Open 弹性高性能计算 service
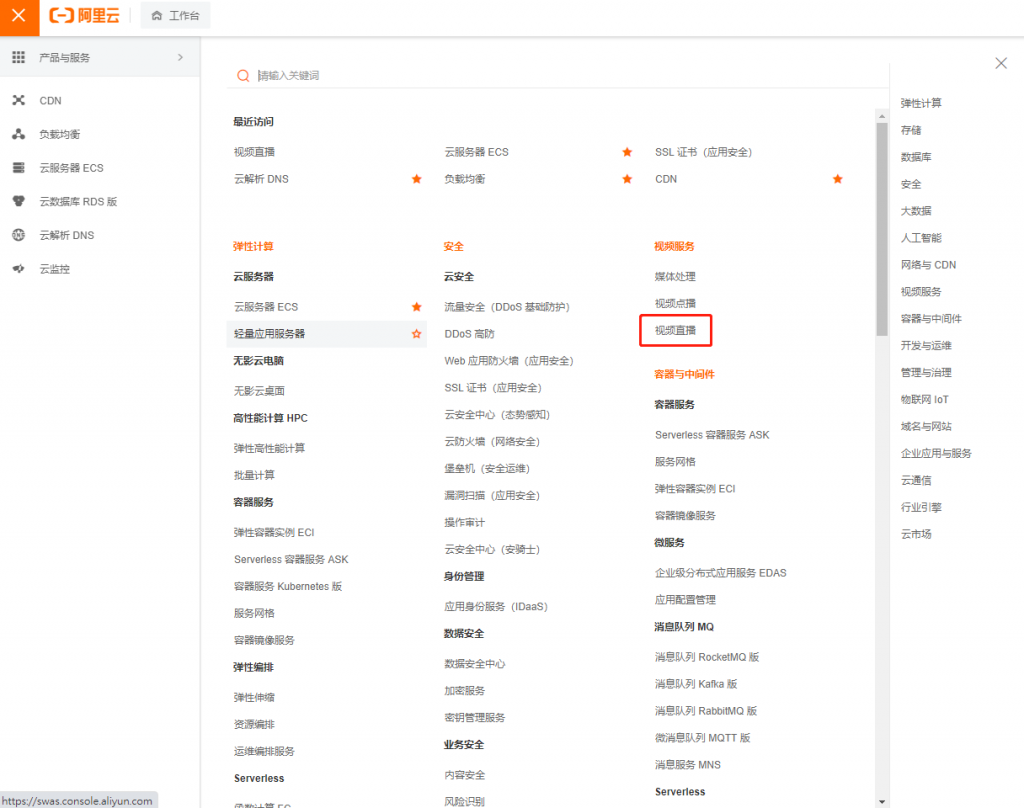This screenshot has height=808, width=1024. 270,448
